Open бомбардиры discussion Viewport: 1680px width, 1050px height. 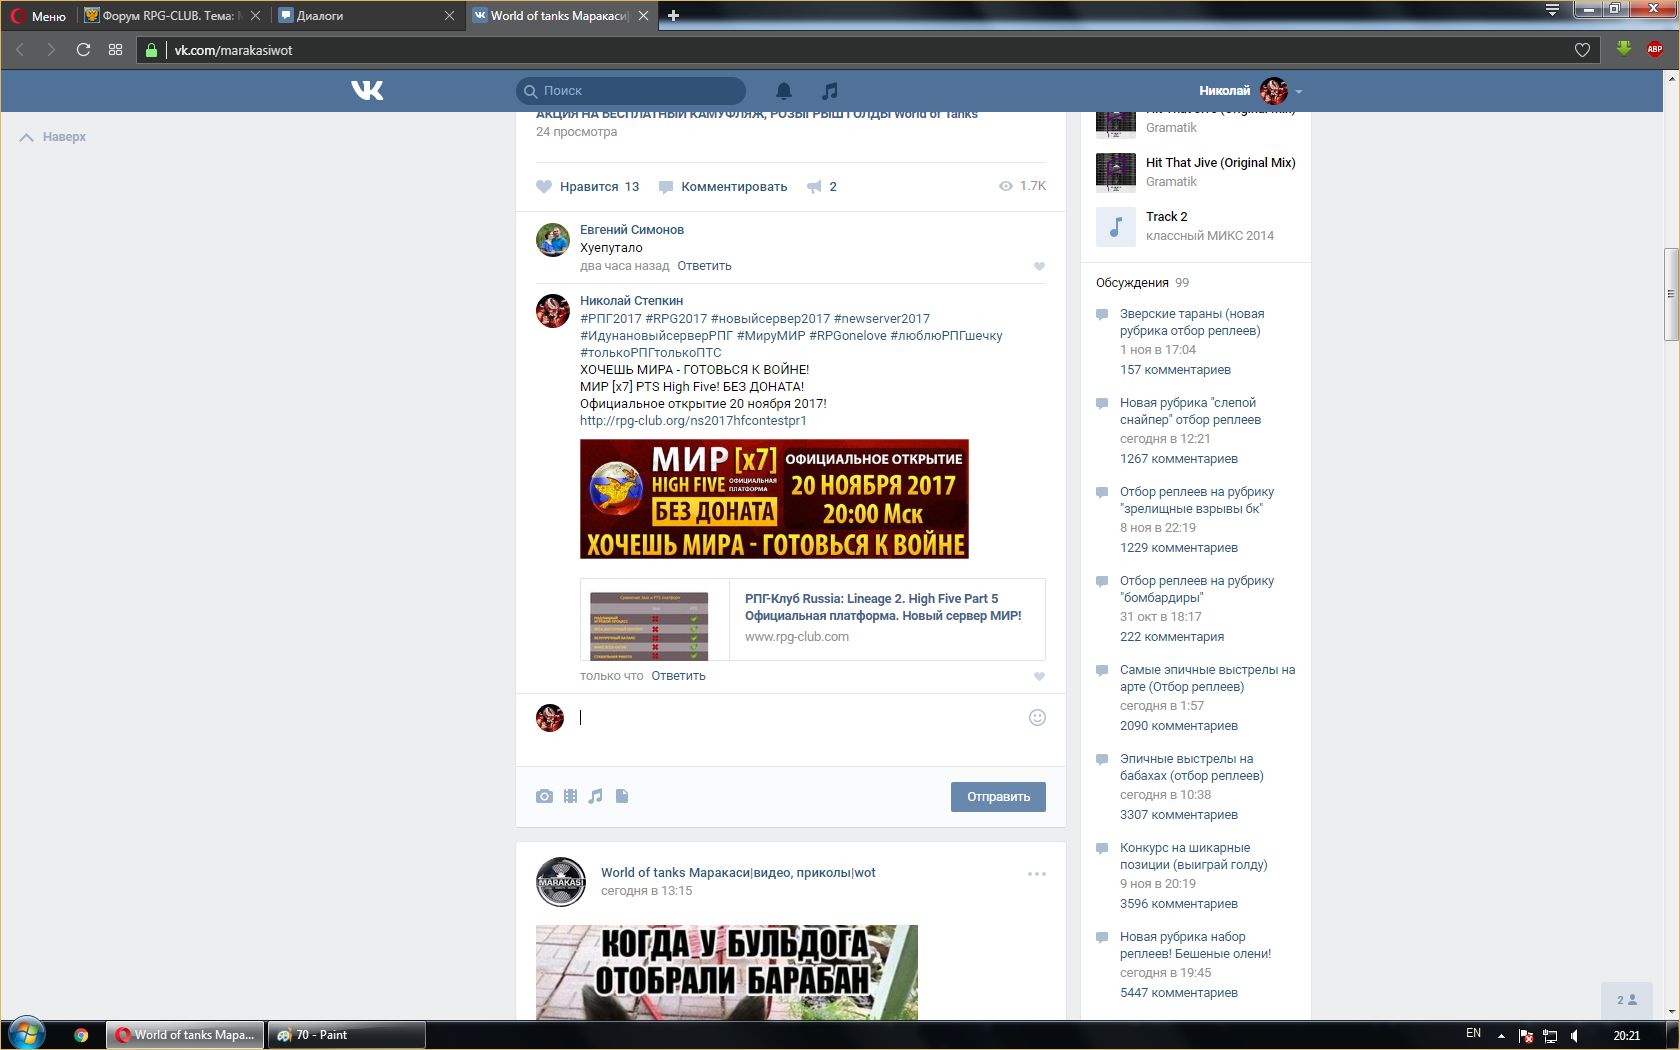coord(1197,589)
